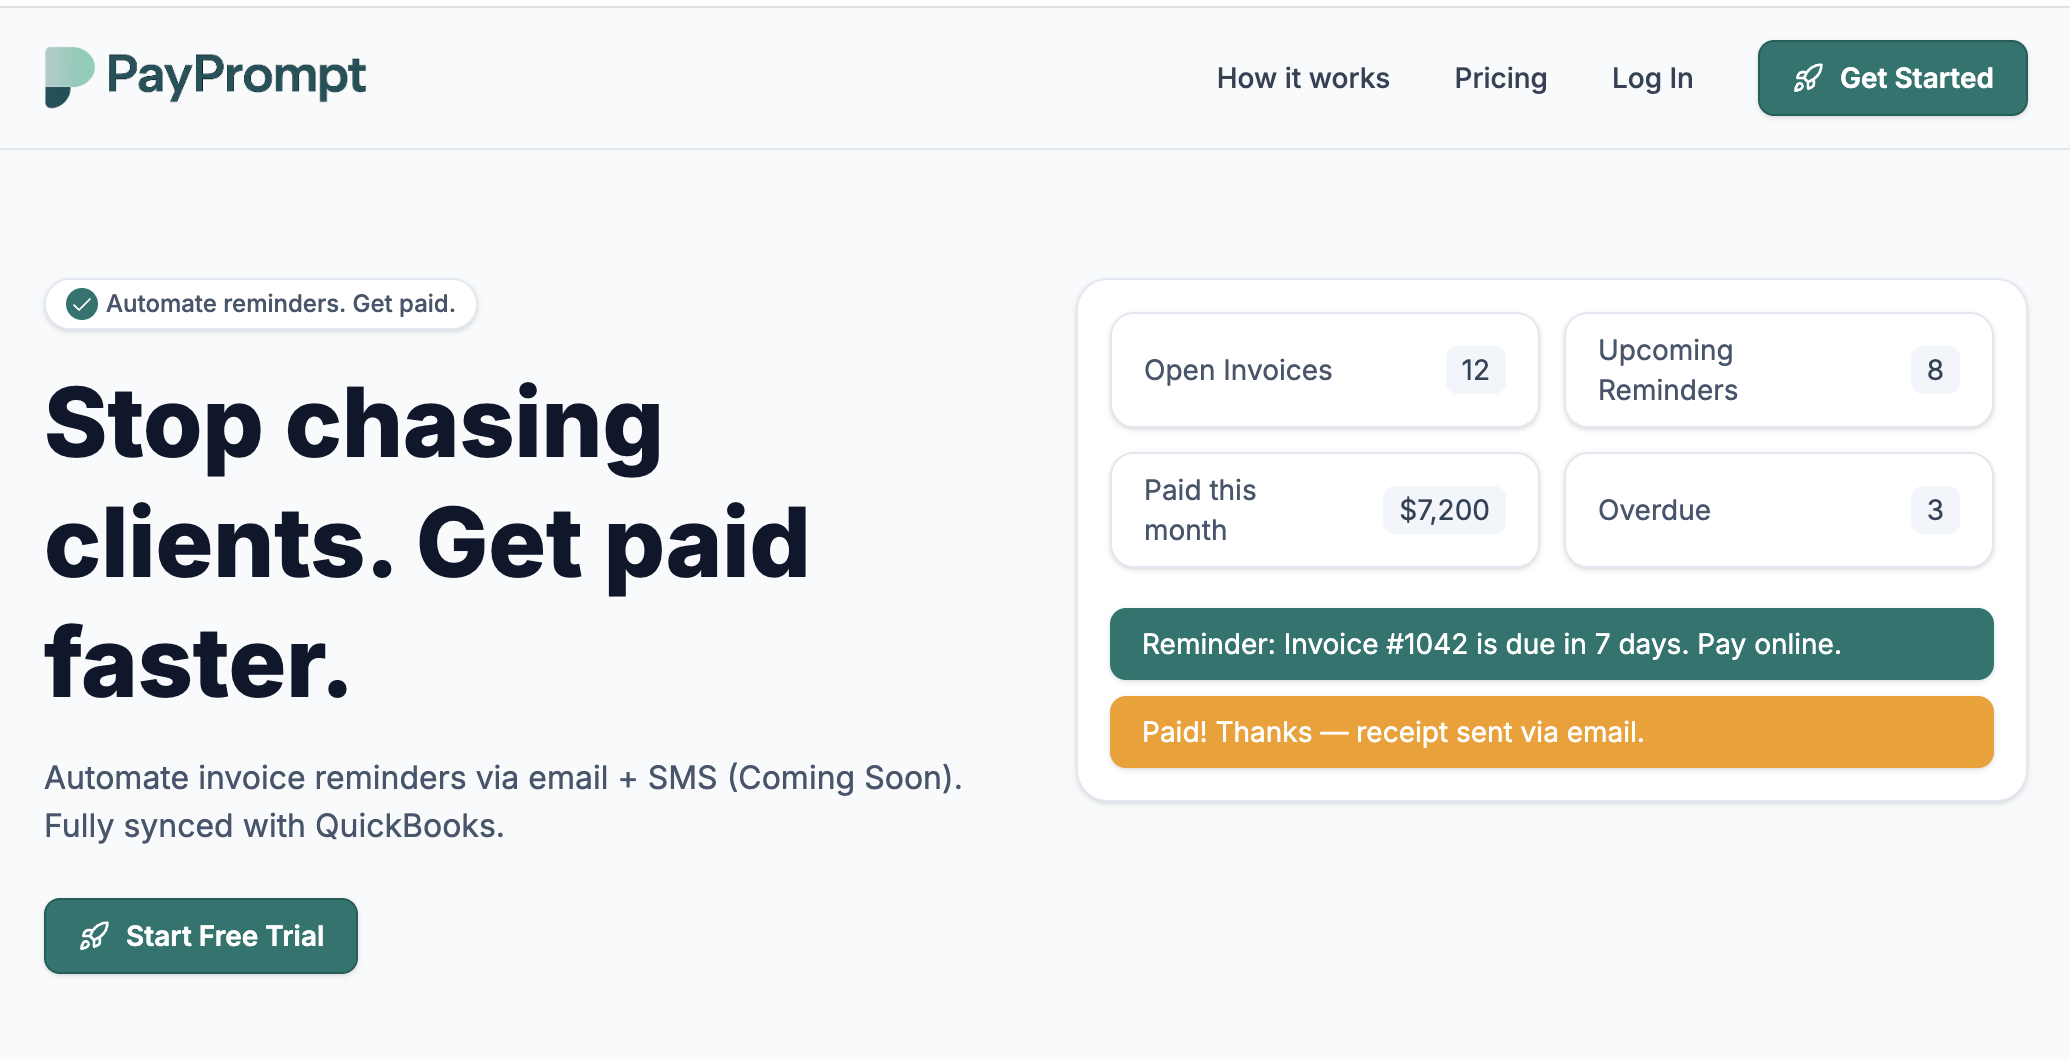Viewport: 2070px width, 1060px height.
Task: Click the Open Invoices count badge
Action: pyautogui.click(x=1475, y=370)
